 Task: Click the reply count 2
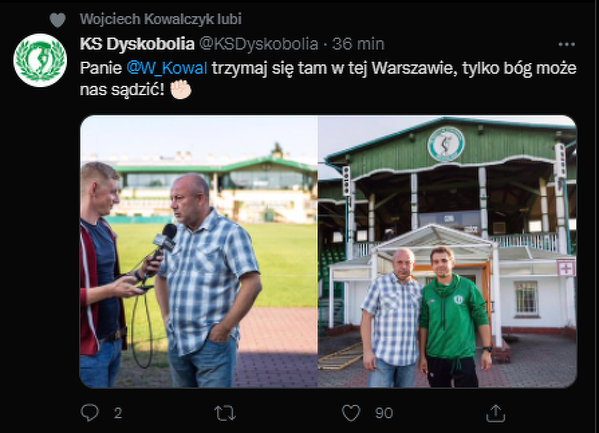[x=118, y=413]
